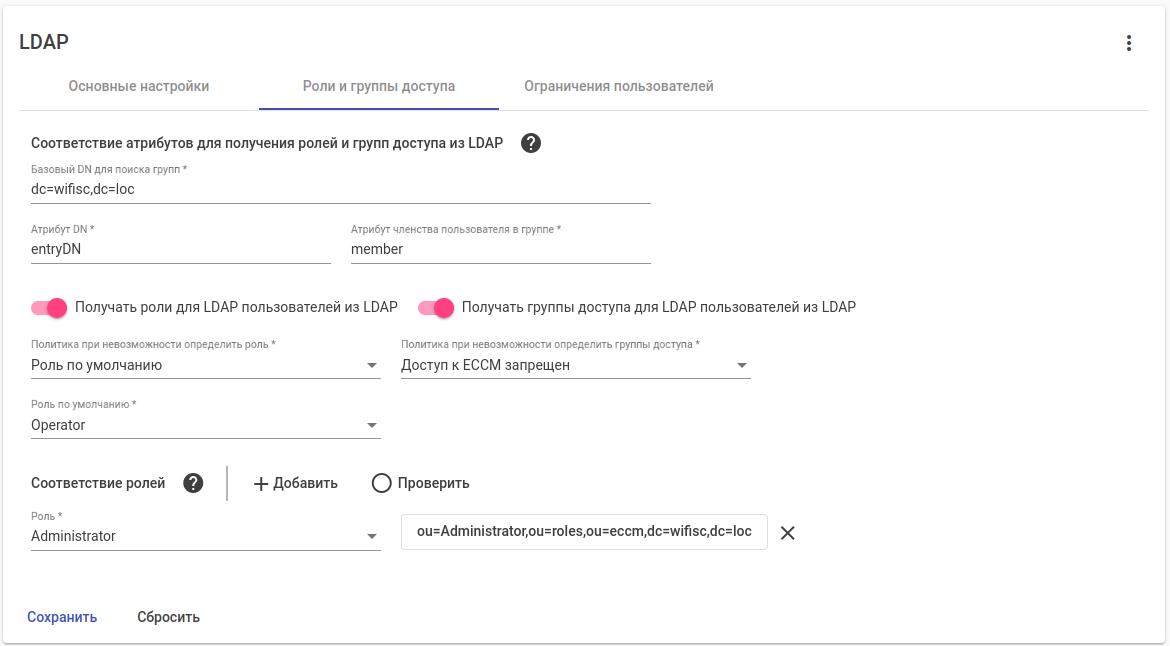1170x646 pixels.
Task: Open the LDAP three-dot options menu
Action: pos(1129,43)
